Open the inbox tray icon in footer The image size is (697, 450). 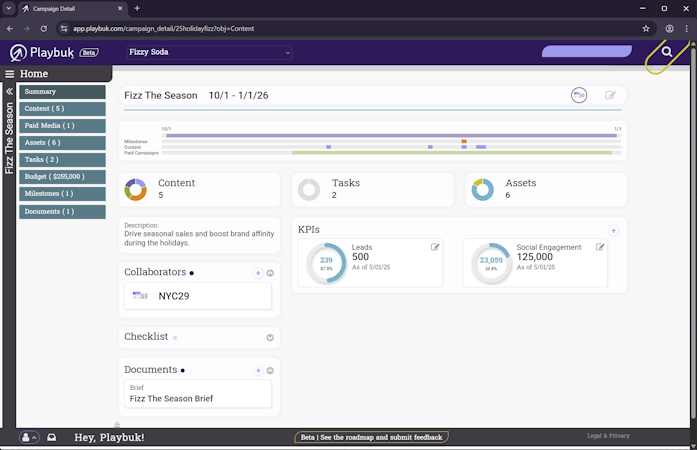tap(52, 438)
